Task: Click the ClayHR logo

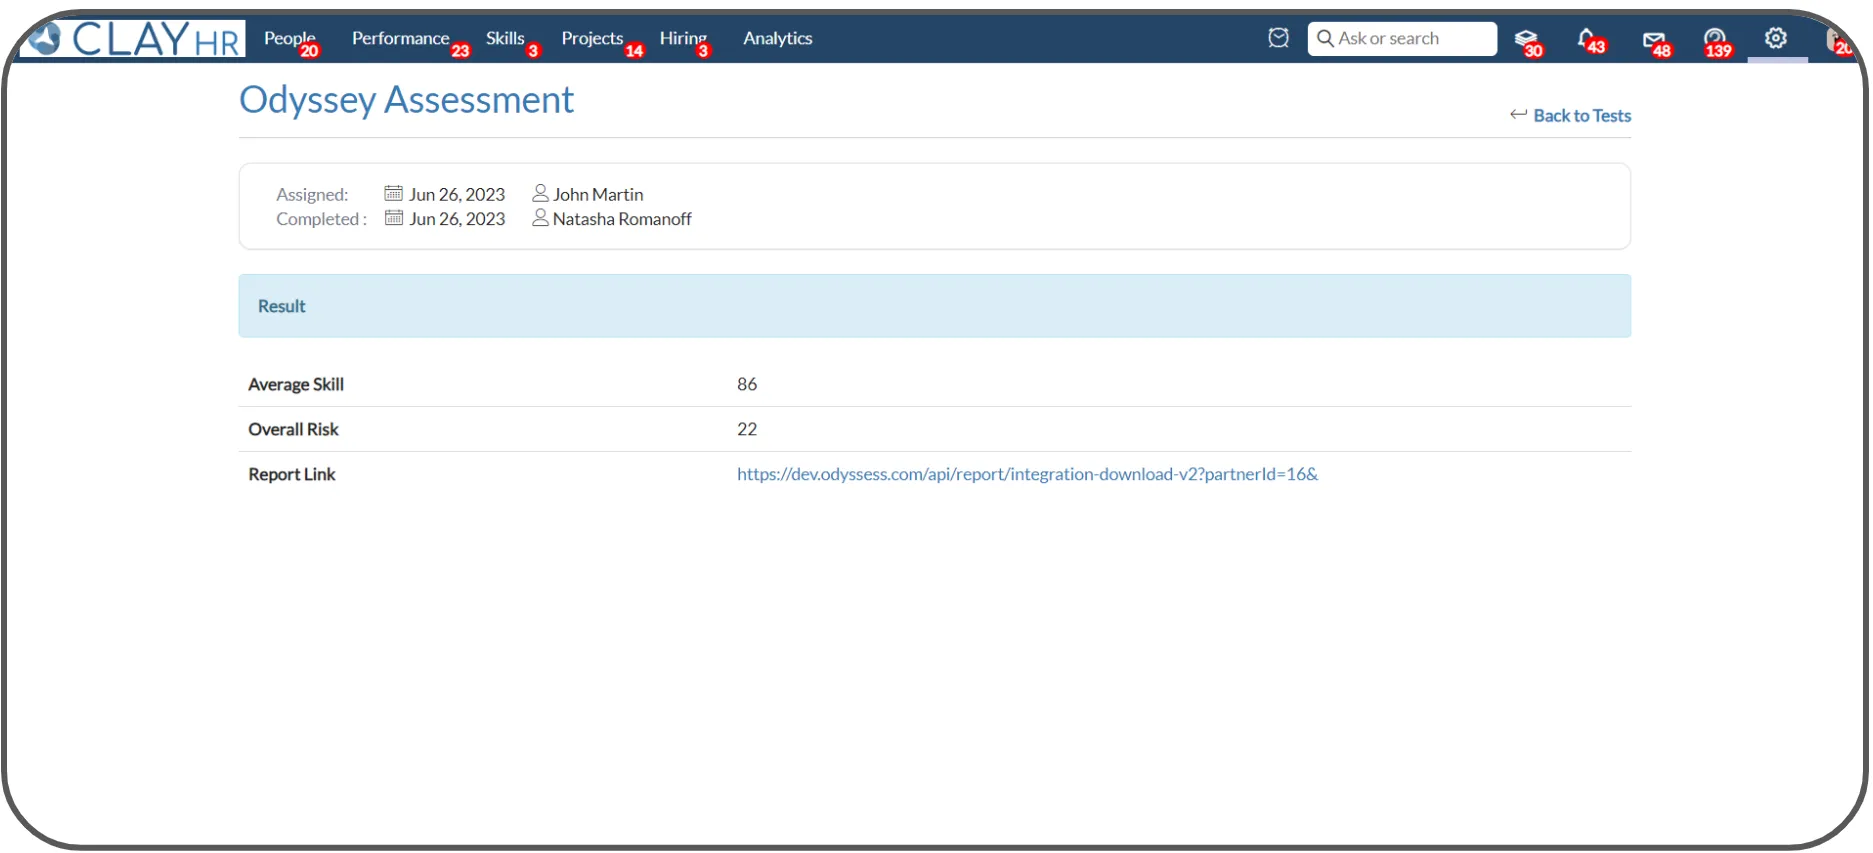Action: [133, 39]
